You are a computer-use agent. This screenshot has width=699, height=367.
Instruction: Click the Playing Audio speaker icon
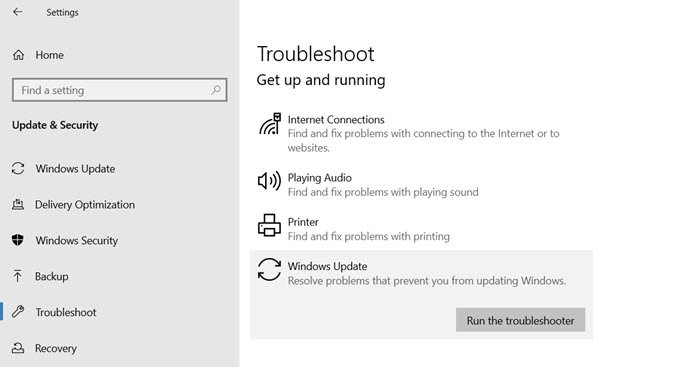tap(269, 181)
